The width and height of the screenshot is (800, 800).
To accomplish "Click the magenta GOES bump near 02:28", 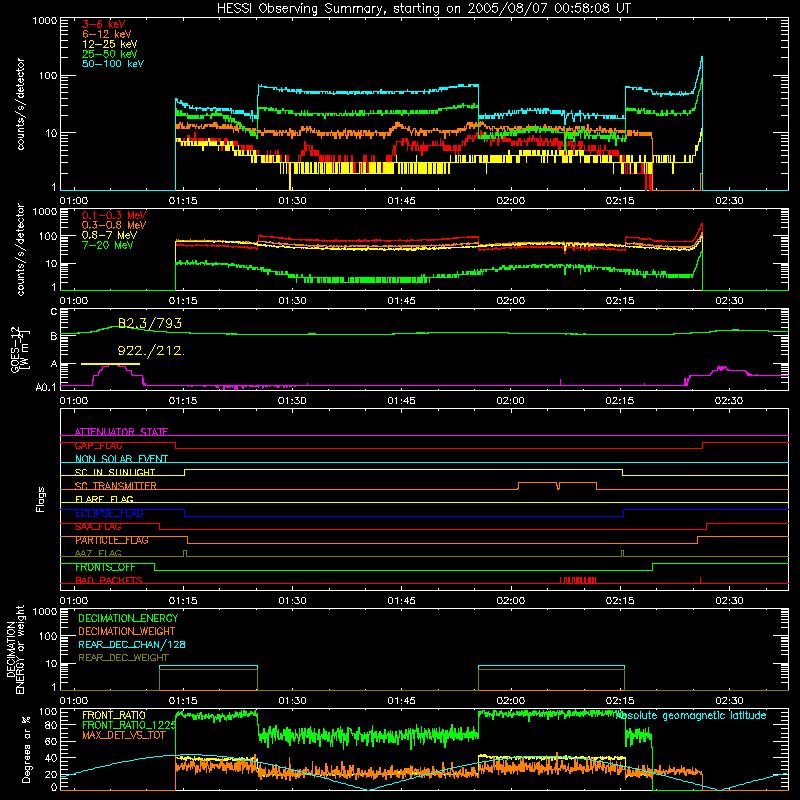I will (721, 369).
